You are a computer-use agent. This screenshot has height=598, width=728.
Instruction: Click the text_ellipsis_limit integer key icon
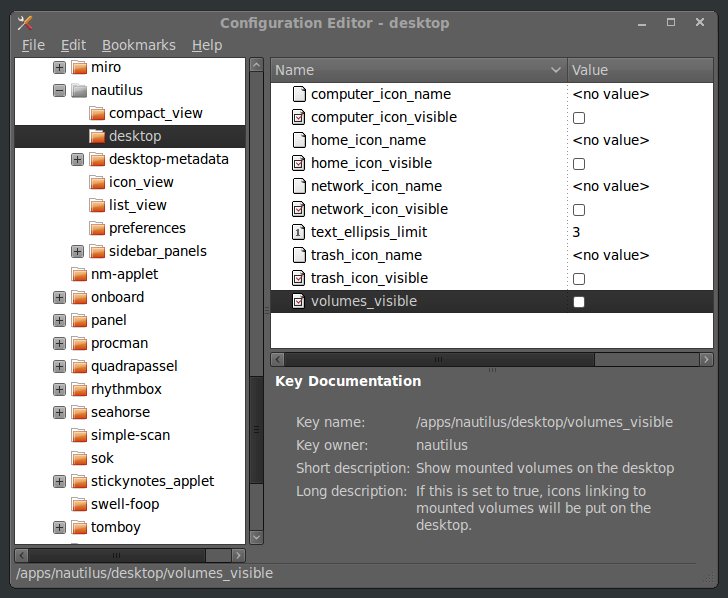(298, 232)
